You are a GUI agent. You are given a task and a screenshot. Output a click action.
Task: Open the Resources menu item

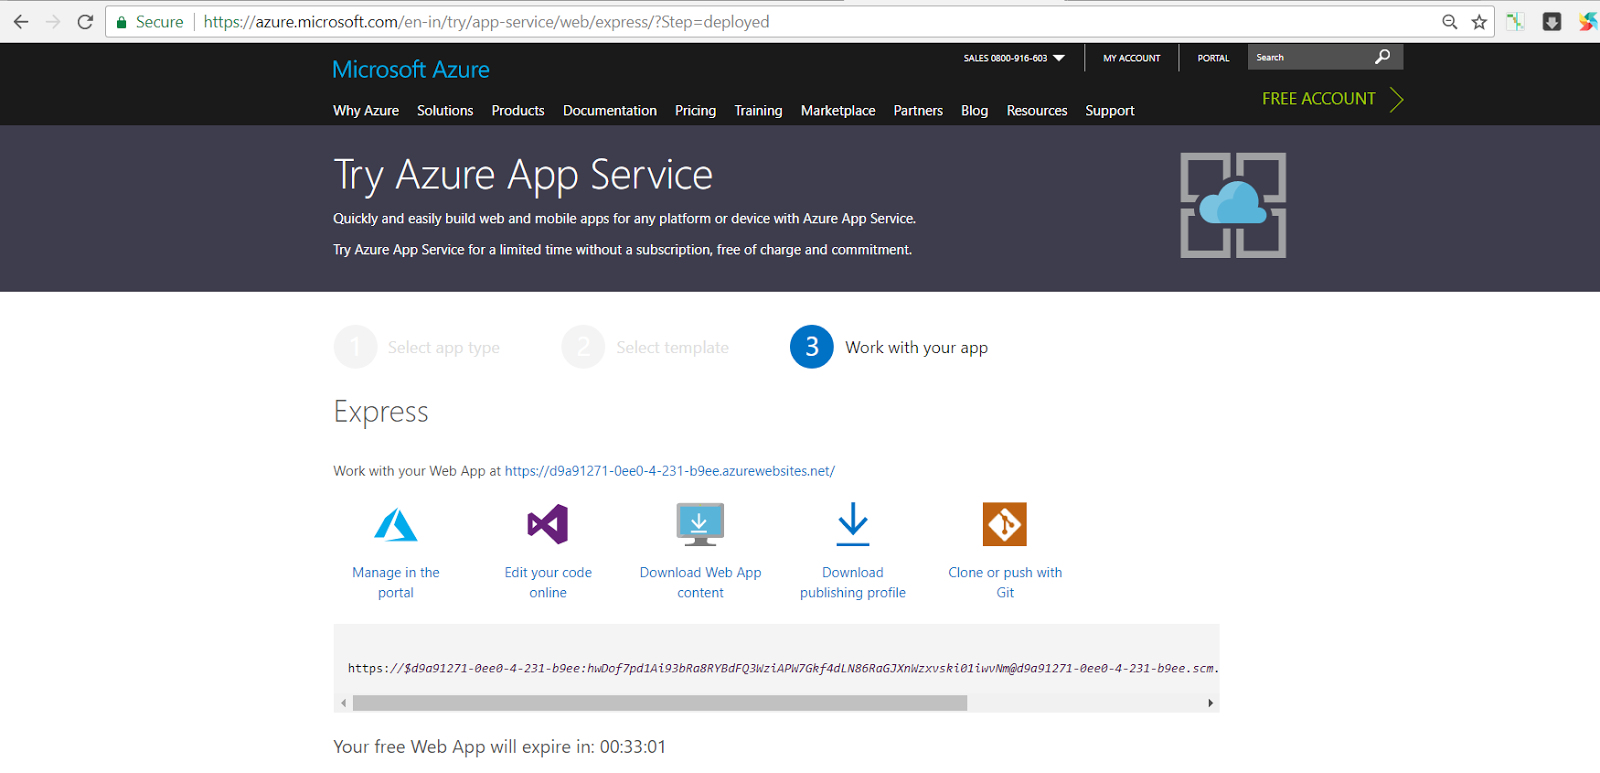pyautogui.click(x=1037, y=111)
